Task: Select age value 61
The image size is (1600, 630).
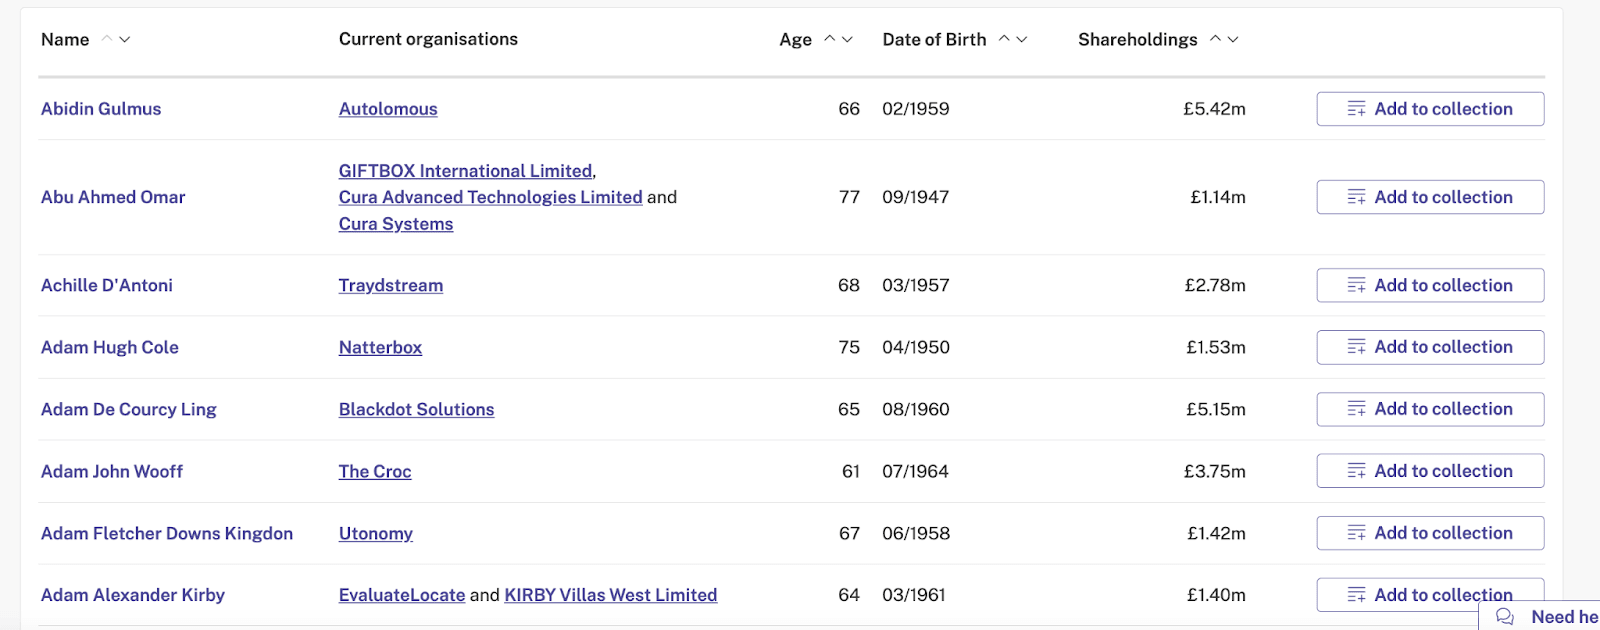Action: point(851,471)
